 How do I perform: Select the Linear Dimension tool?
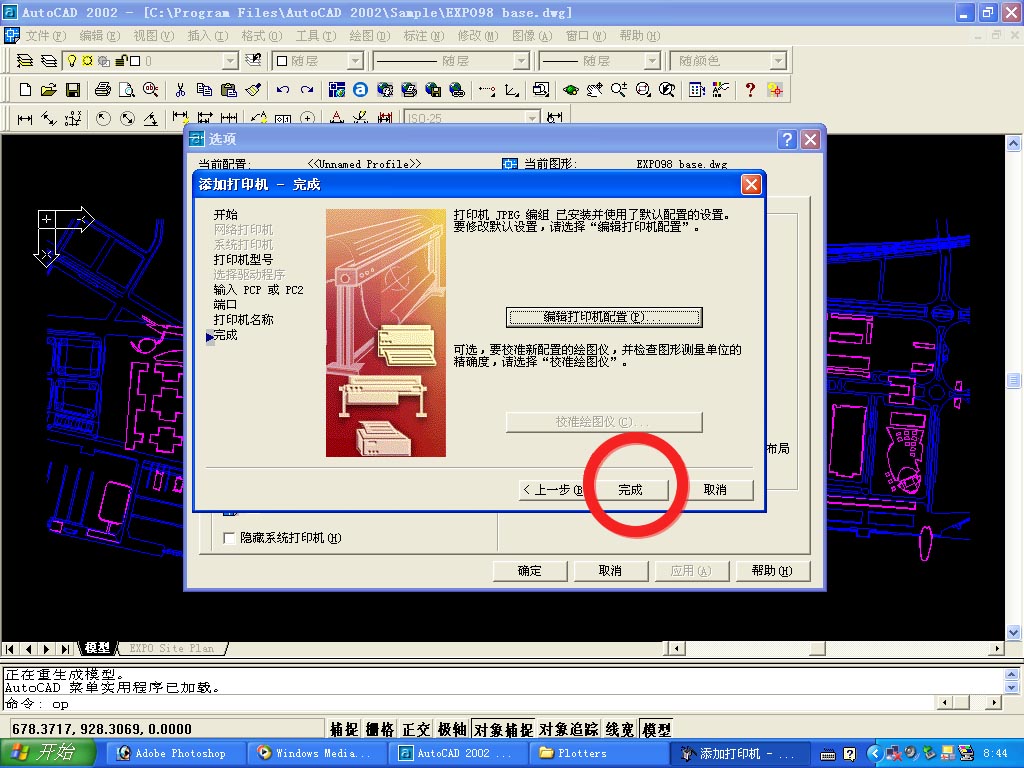point(25,119)
